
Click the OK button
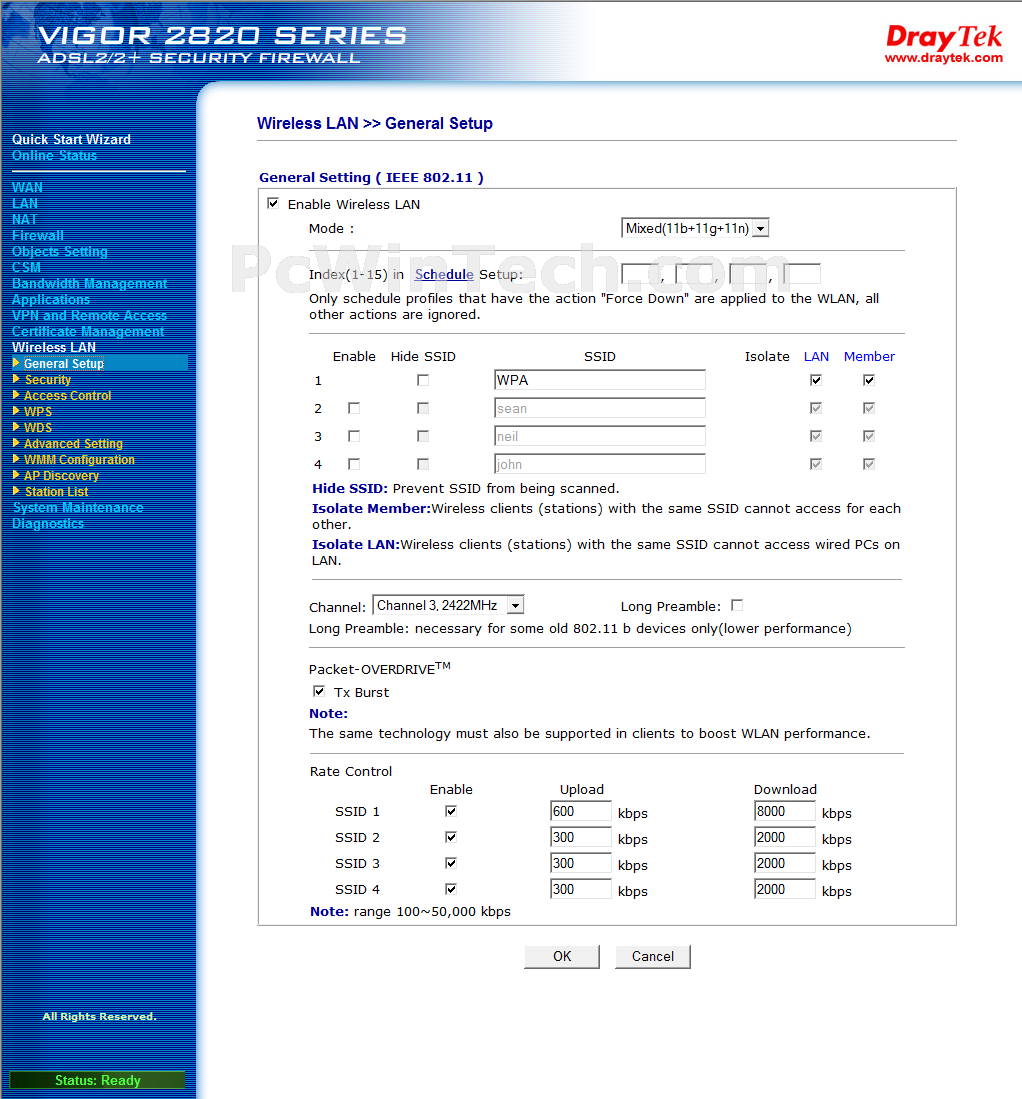[562, 956]
